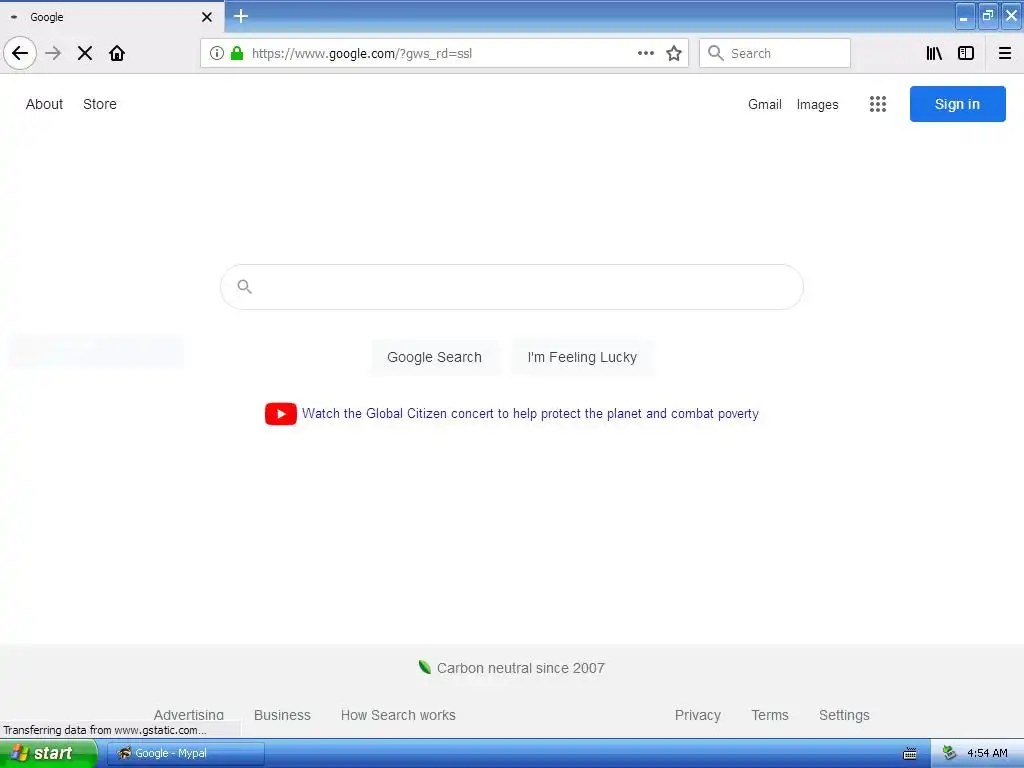Image resolution: width=1024 pixels, height=768 pixels.
Task: Click the 4:54 AM clock
Action: tap(987, 753)
